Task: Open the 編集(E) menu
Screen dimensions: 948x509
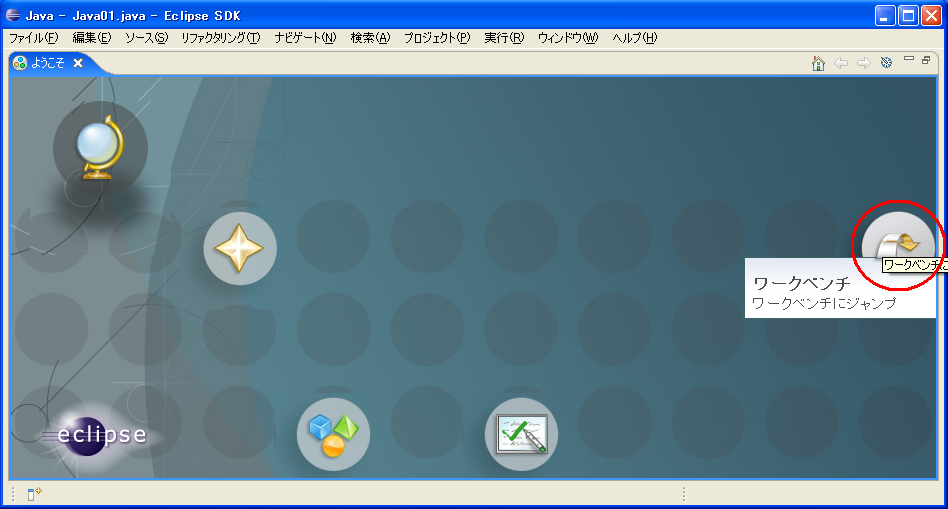Action: (x=92, y=37)
